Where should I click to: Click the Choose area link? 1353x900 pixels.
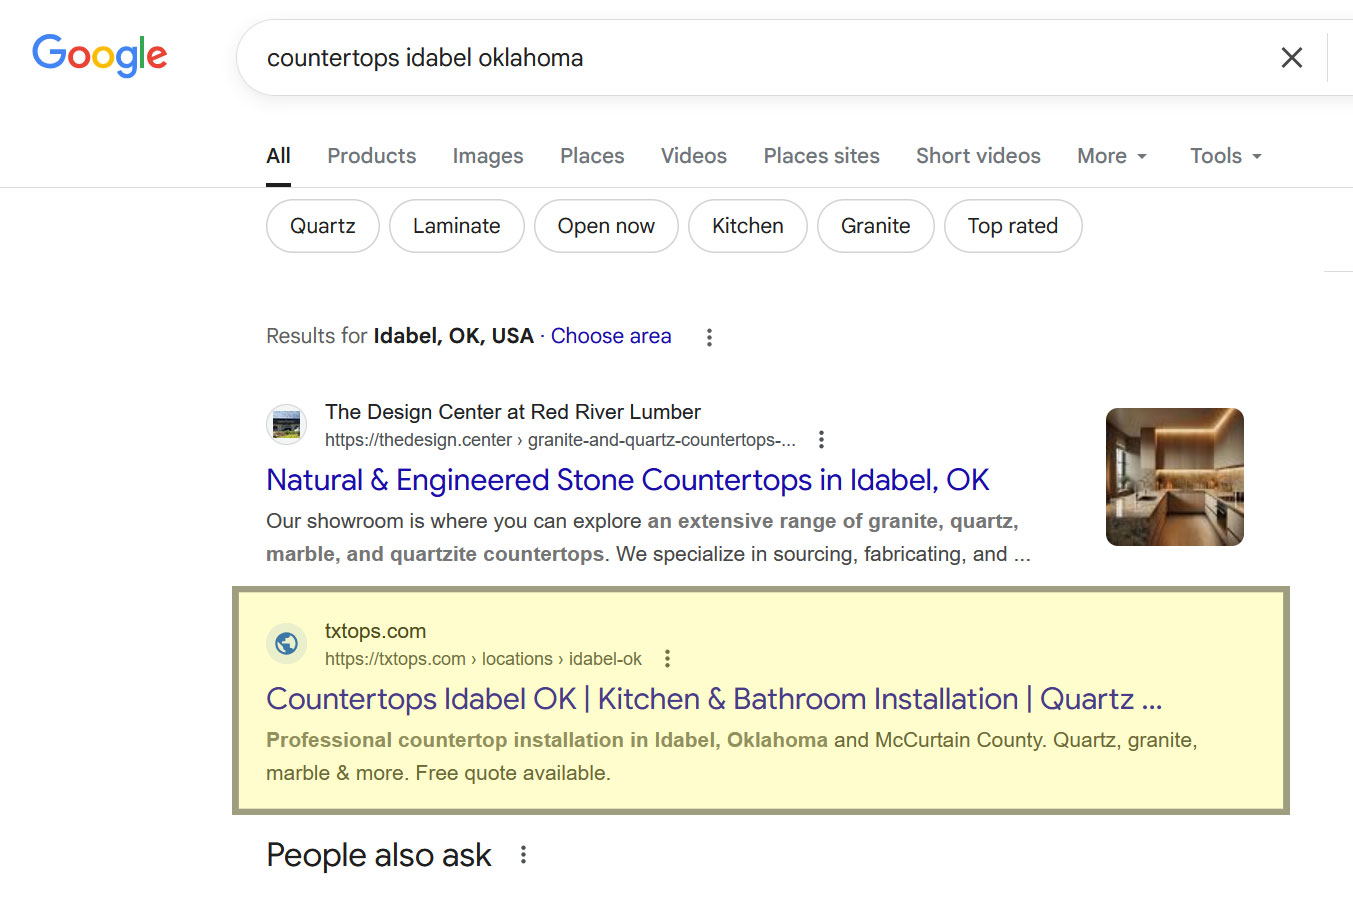point(611,336)
